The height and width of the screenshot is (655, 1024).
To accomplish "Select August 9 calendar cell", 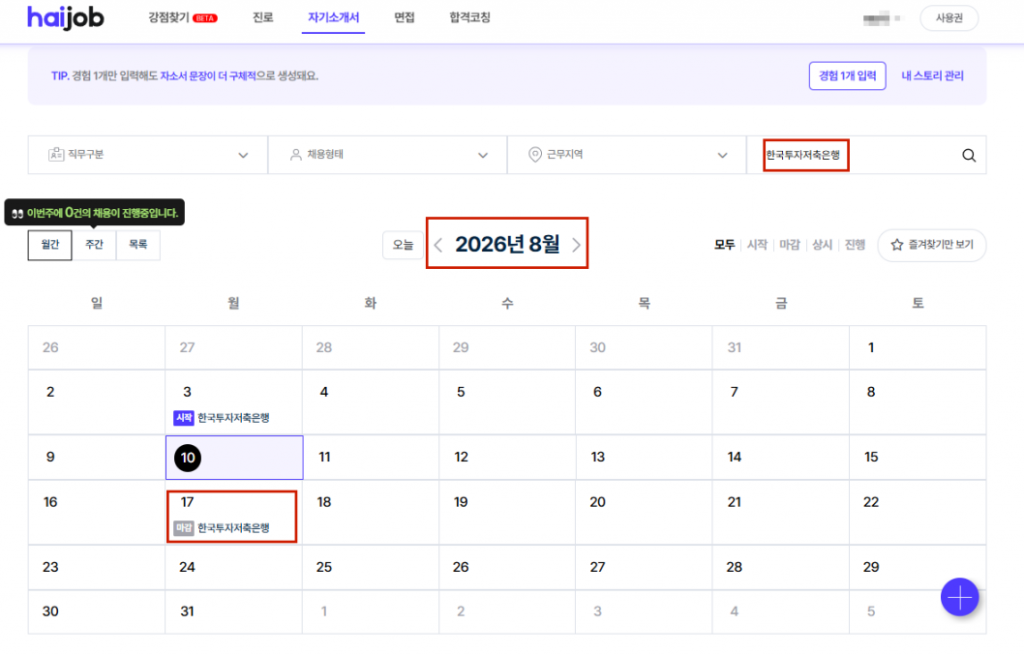I will click(97, 457).
